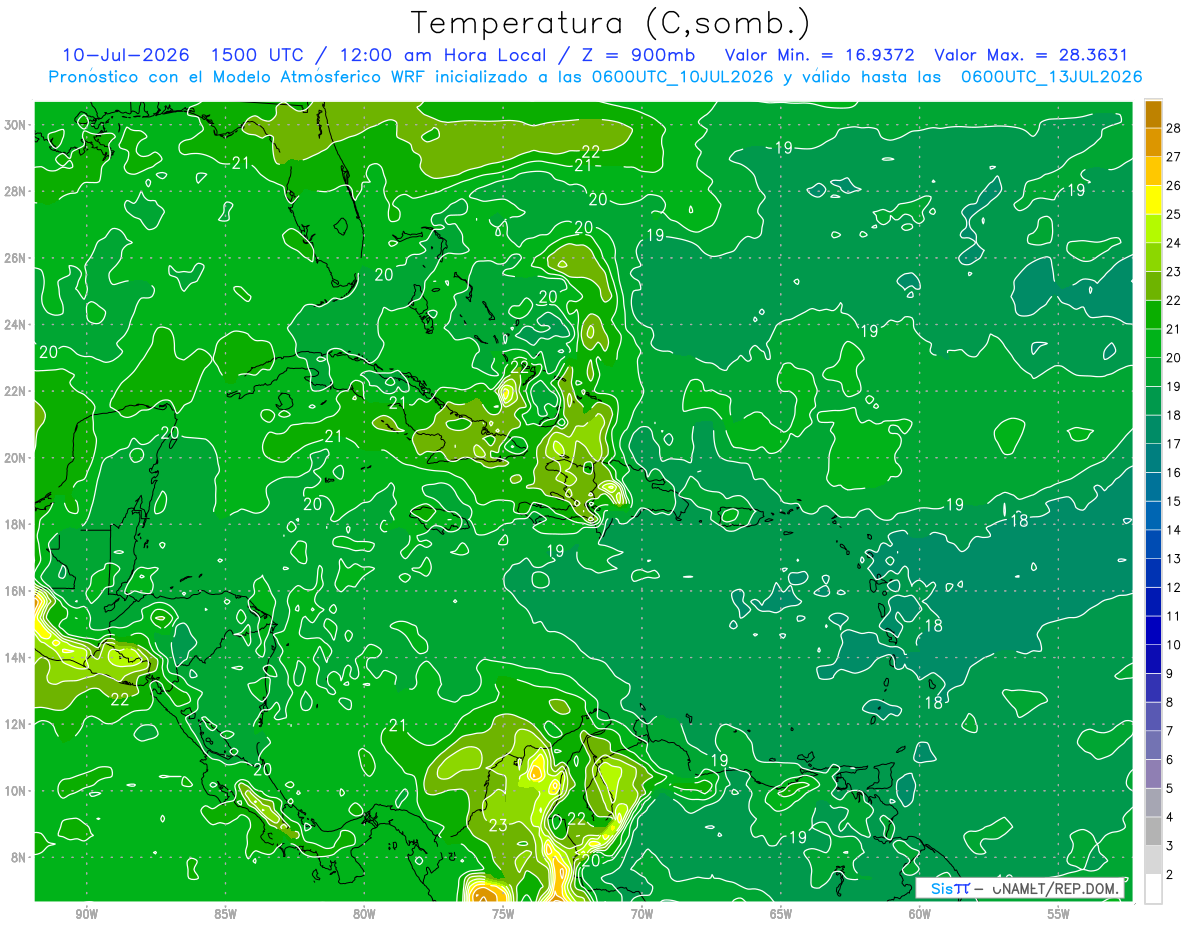The image size is (1200, 927).
Task: Select the date "10-Jul-2026" in header
Action: coord(124,55)
